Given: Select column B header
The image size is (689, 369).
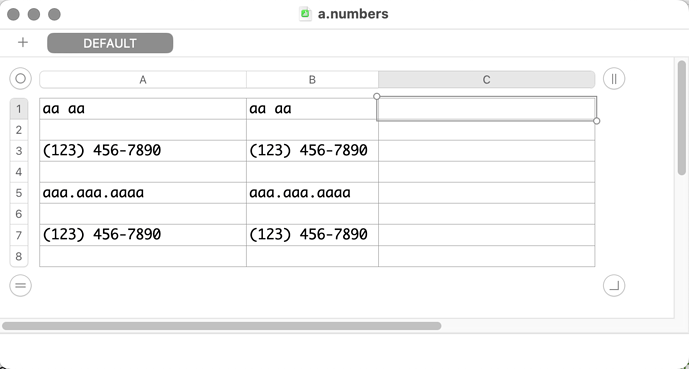Looking at the screenshot, I should tap(312, 80).
